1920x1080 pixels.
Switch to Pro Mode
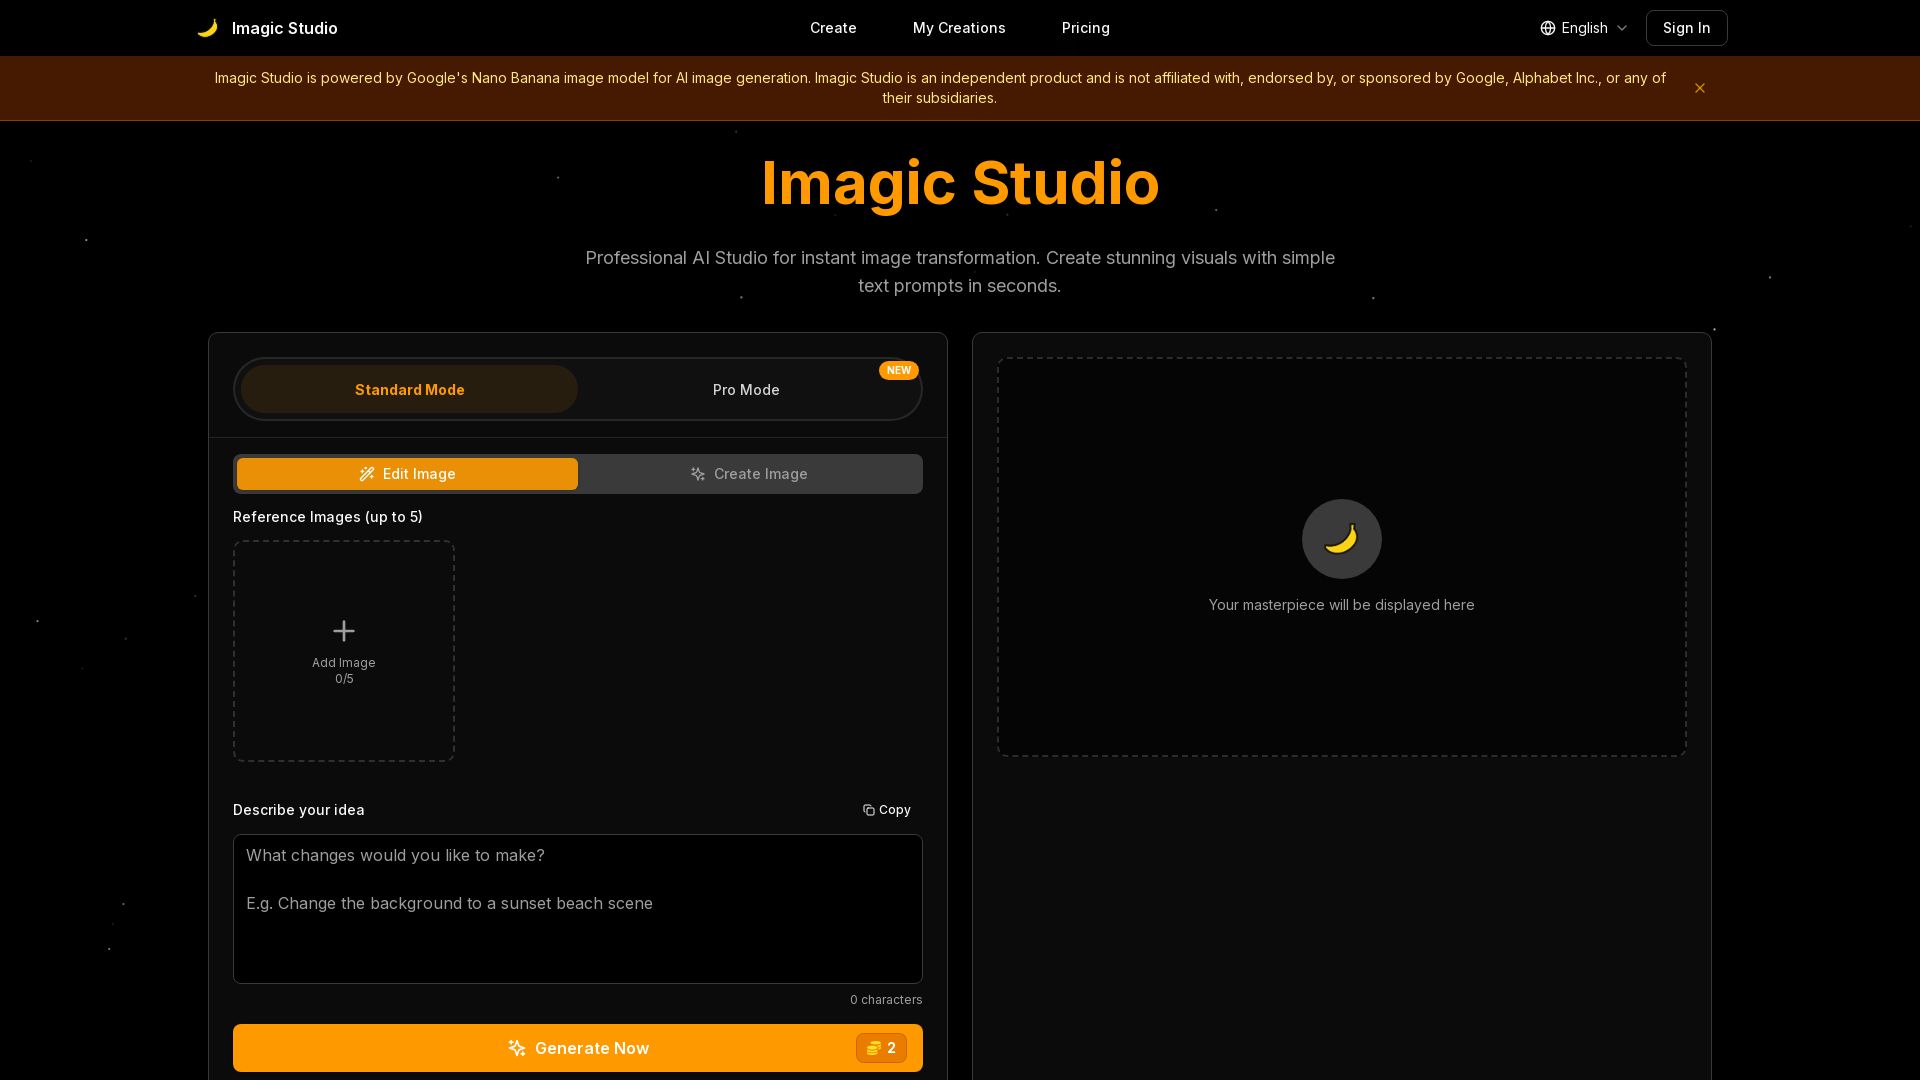tap(746, 389)
